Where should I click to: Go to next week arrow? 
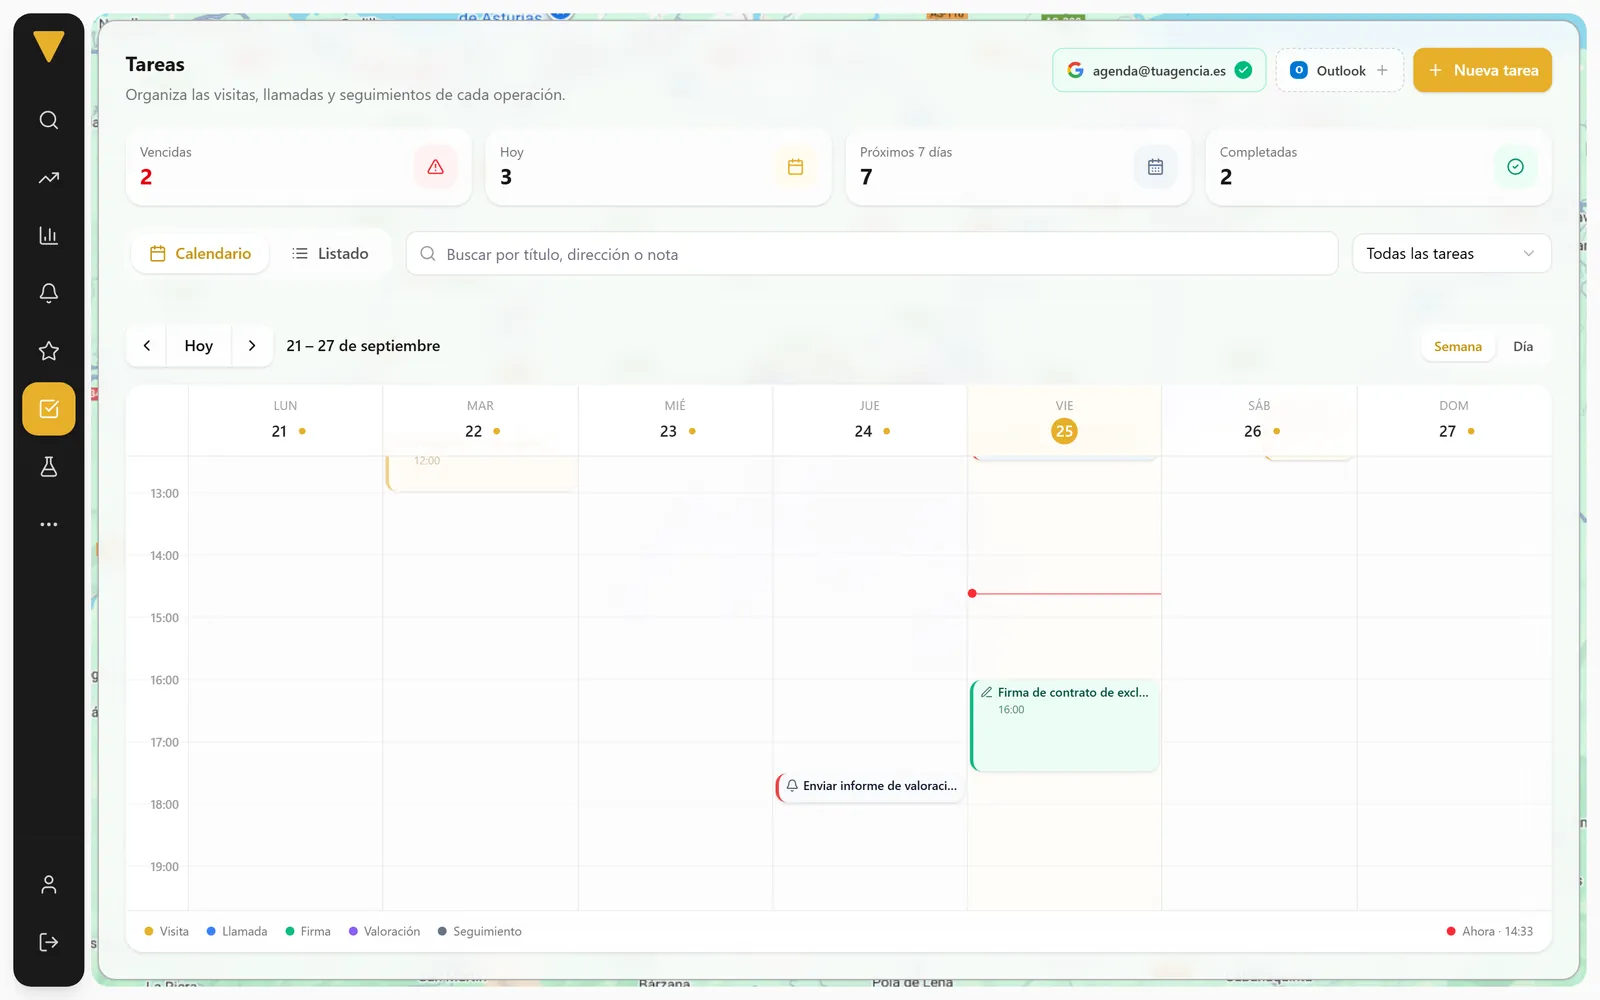[252, 346]
